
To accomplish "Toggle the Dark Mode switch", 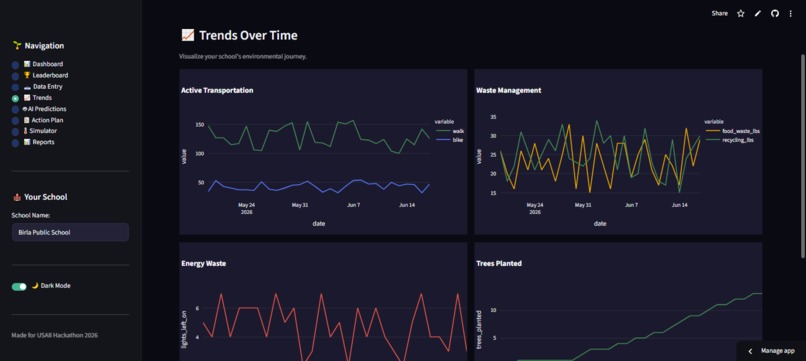I will point(19,286).
